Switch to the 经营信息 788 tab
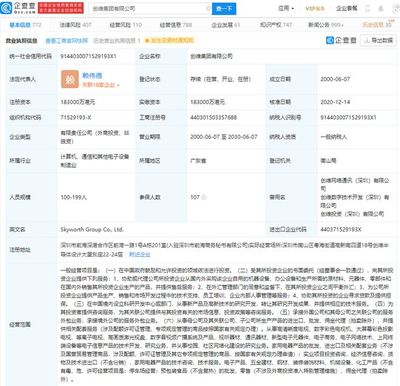The image size is (400, 386). click(176, 25)
